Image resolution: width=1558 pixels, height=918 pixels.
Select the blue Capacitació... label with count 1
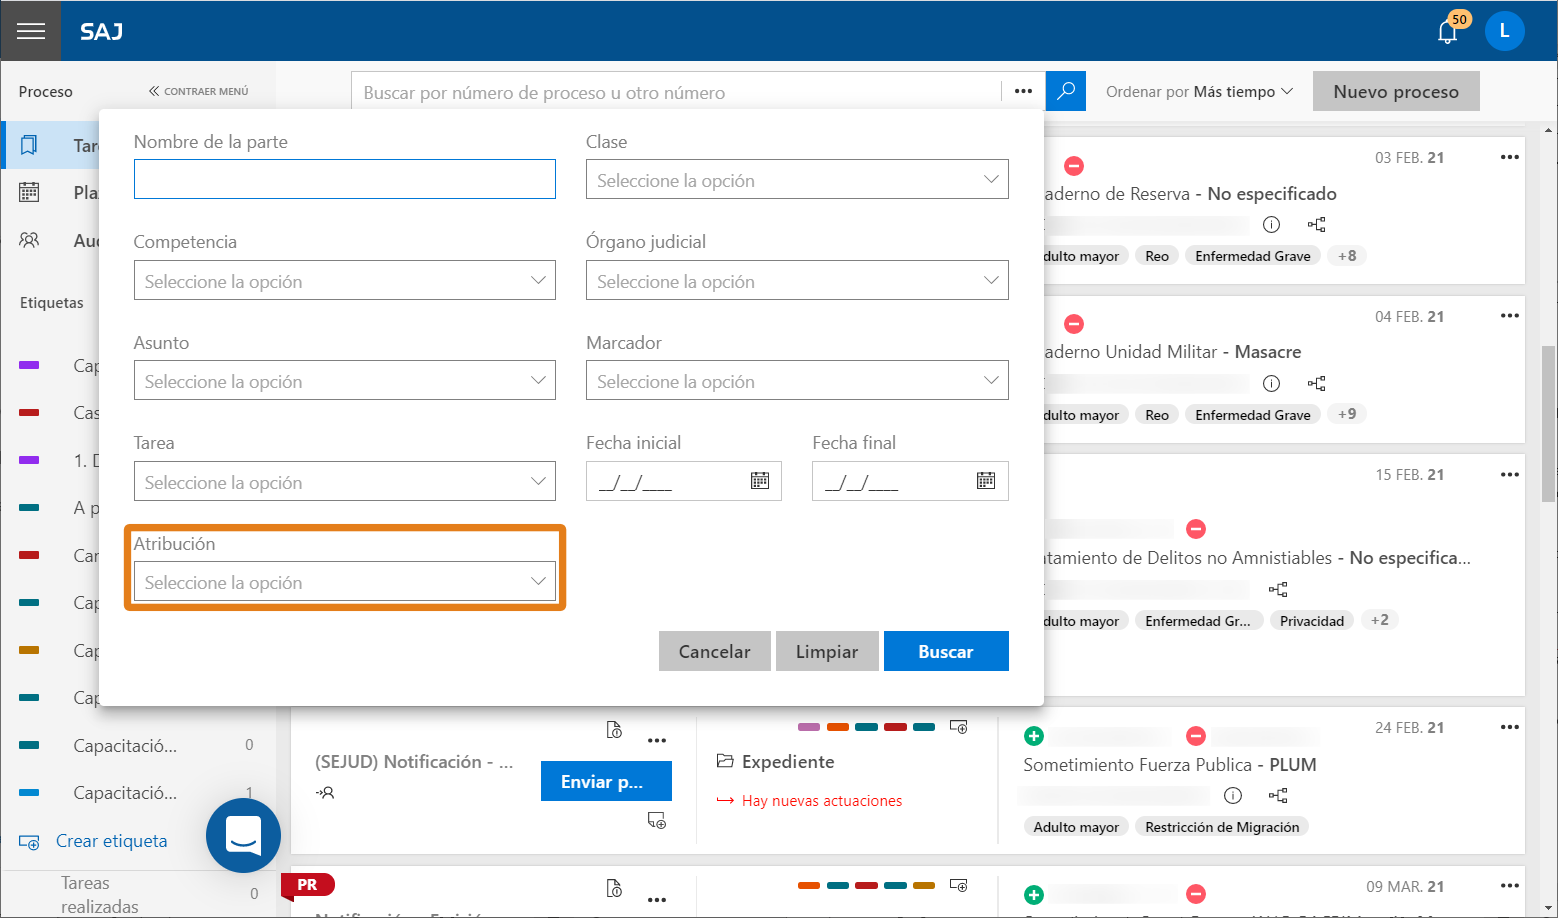[137, 793]
